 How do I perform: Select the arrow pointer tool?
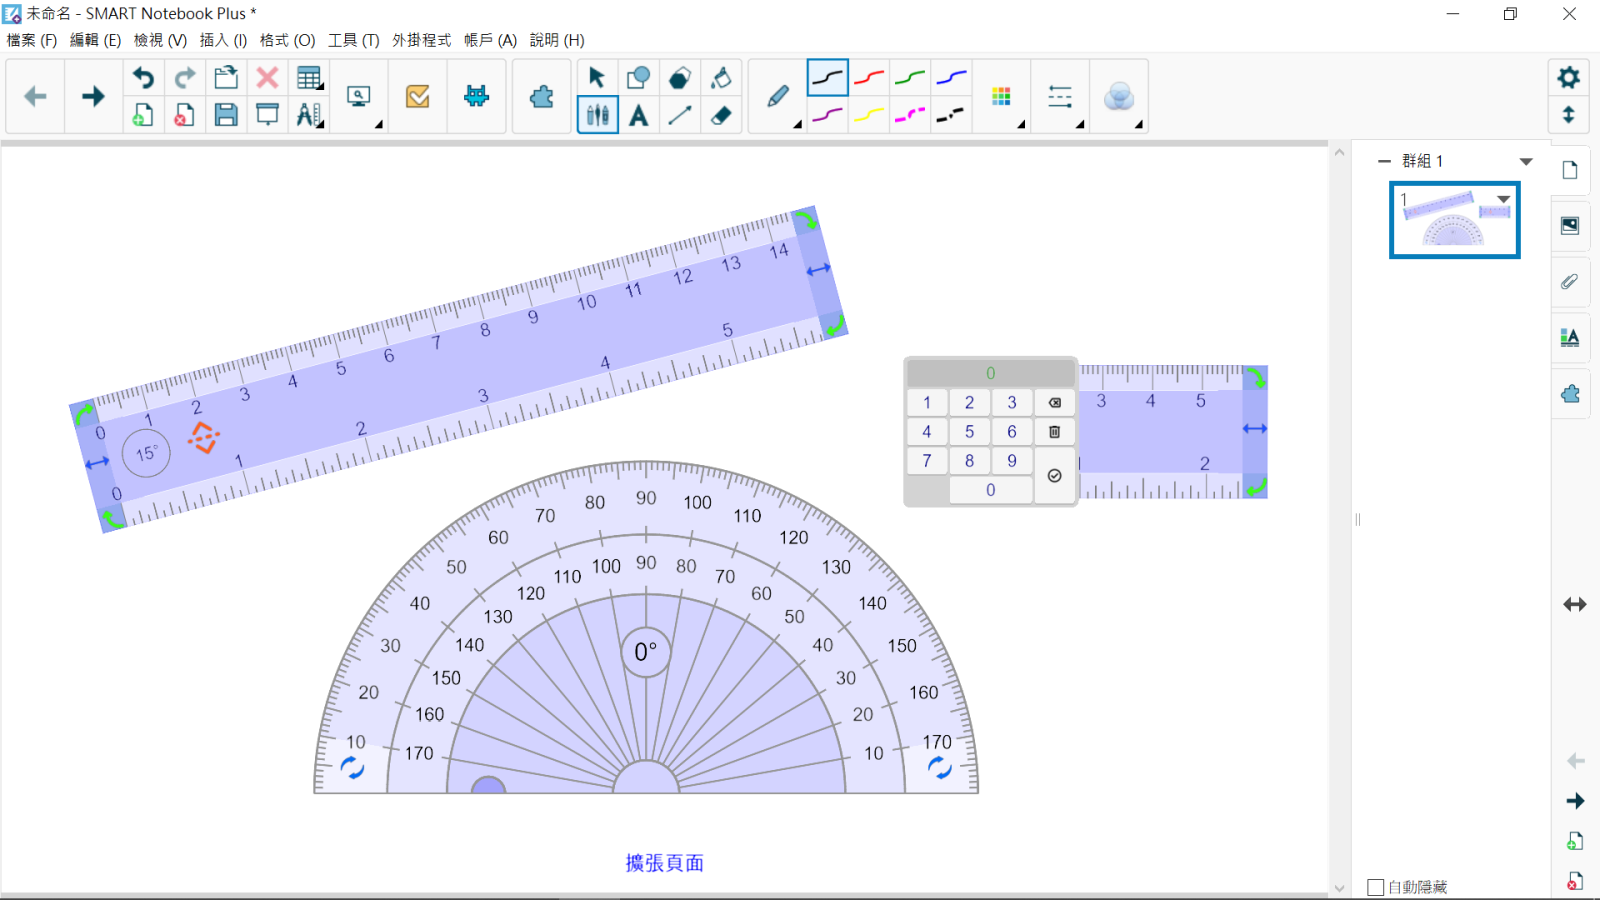coord(597,78)
